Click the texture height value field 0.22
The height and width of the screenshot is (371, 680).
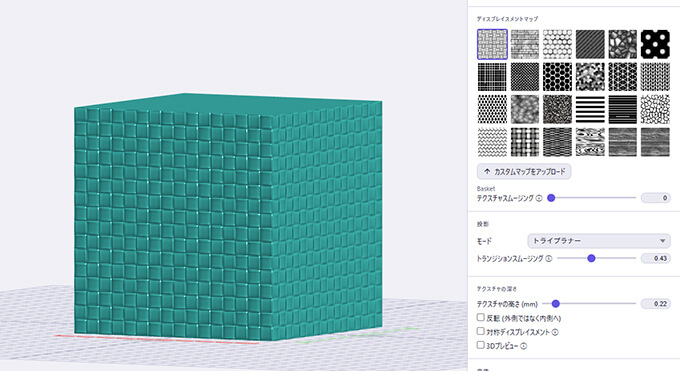656,304
